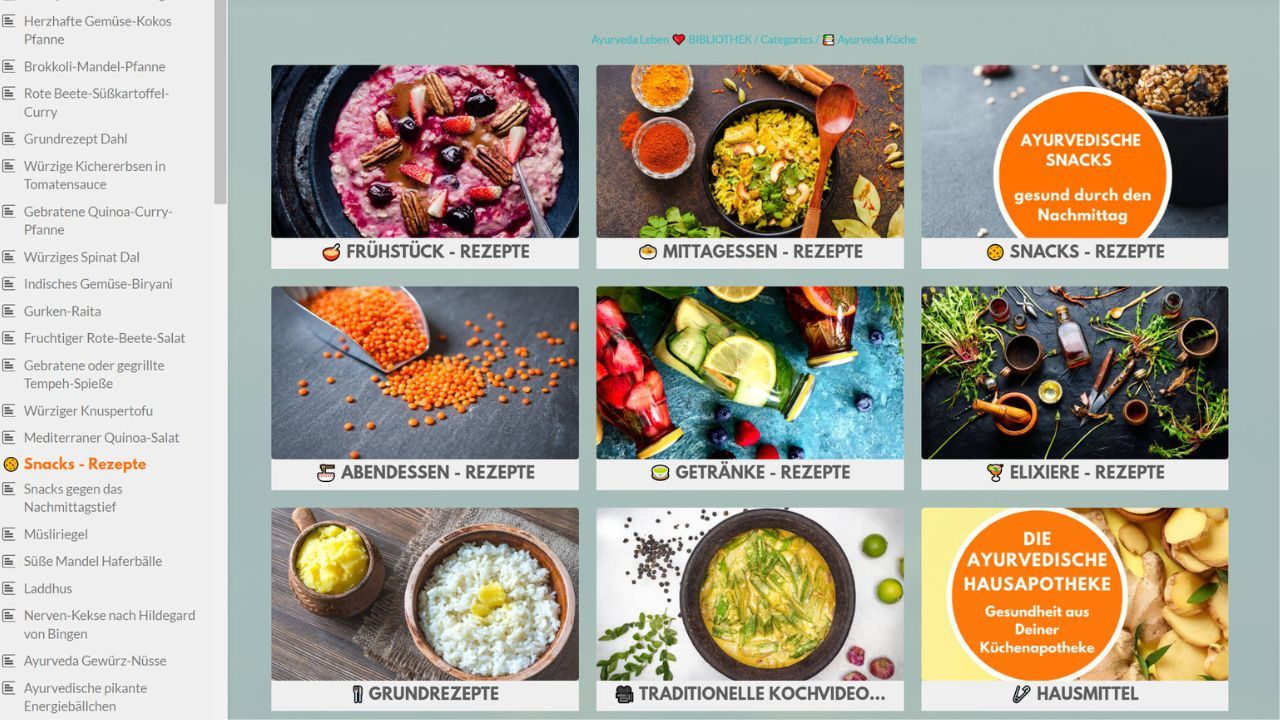Click the bowl icon beside Frühstück - Rezepte
The height and width of the screenshot is (720, 1280).
point(331,252)
